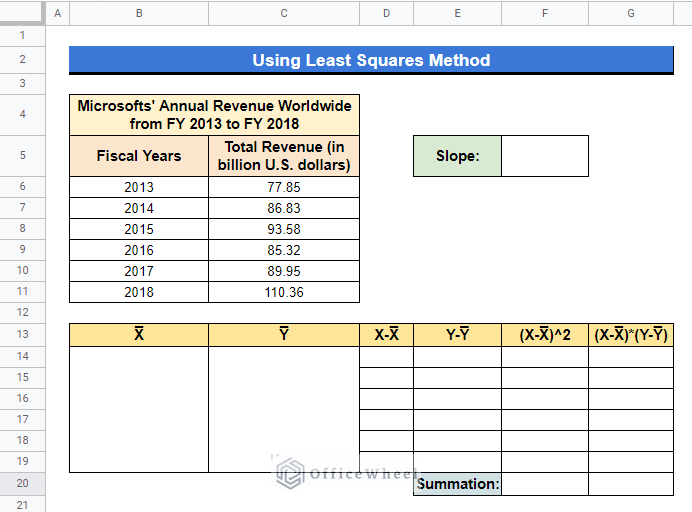
Task: Select column B header
Action: tap(139, 13)
